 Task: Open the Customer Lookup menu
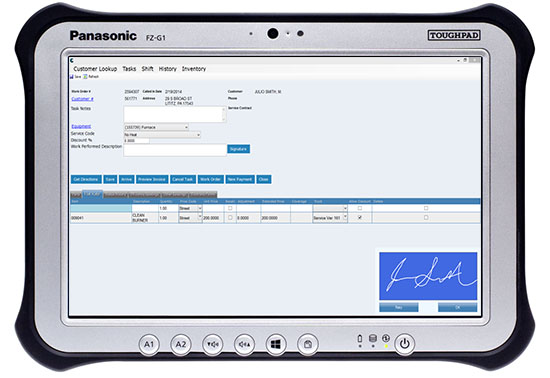click(95, 69)
